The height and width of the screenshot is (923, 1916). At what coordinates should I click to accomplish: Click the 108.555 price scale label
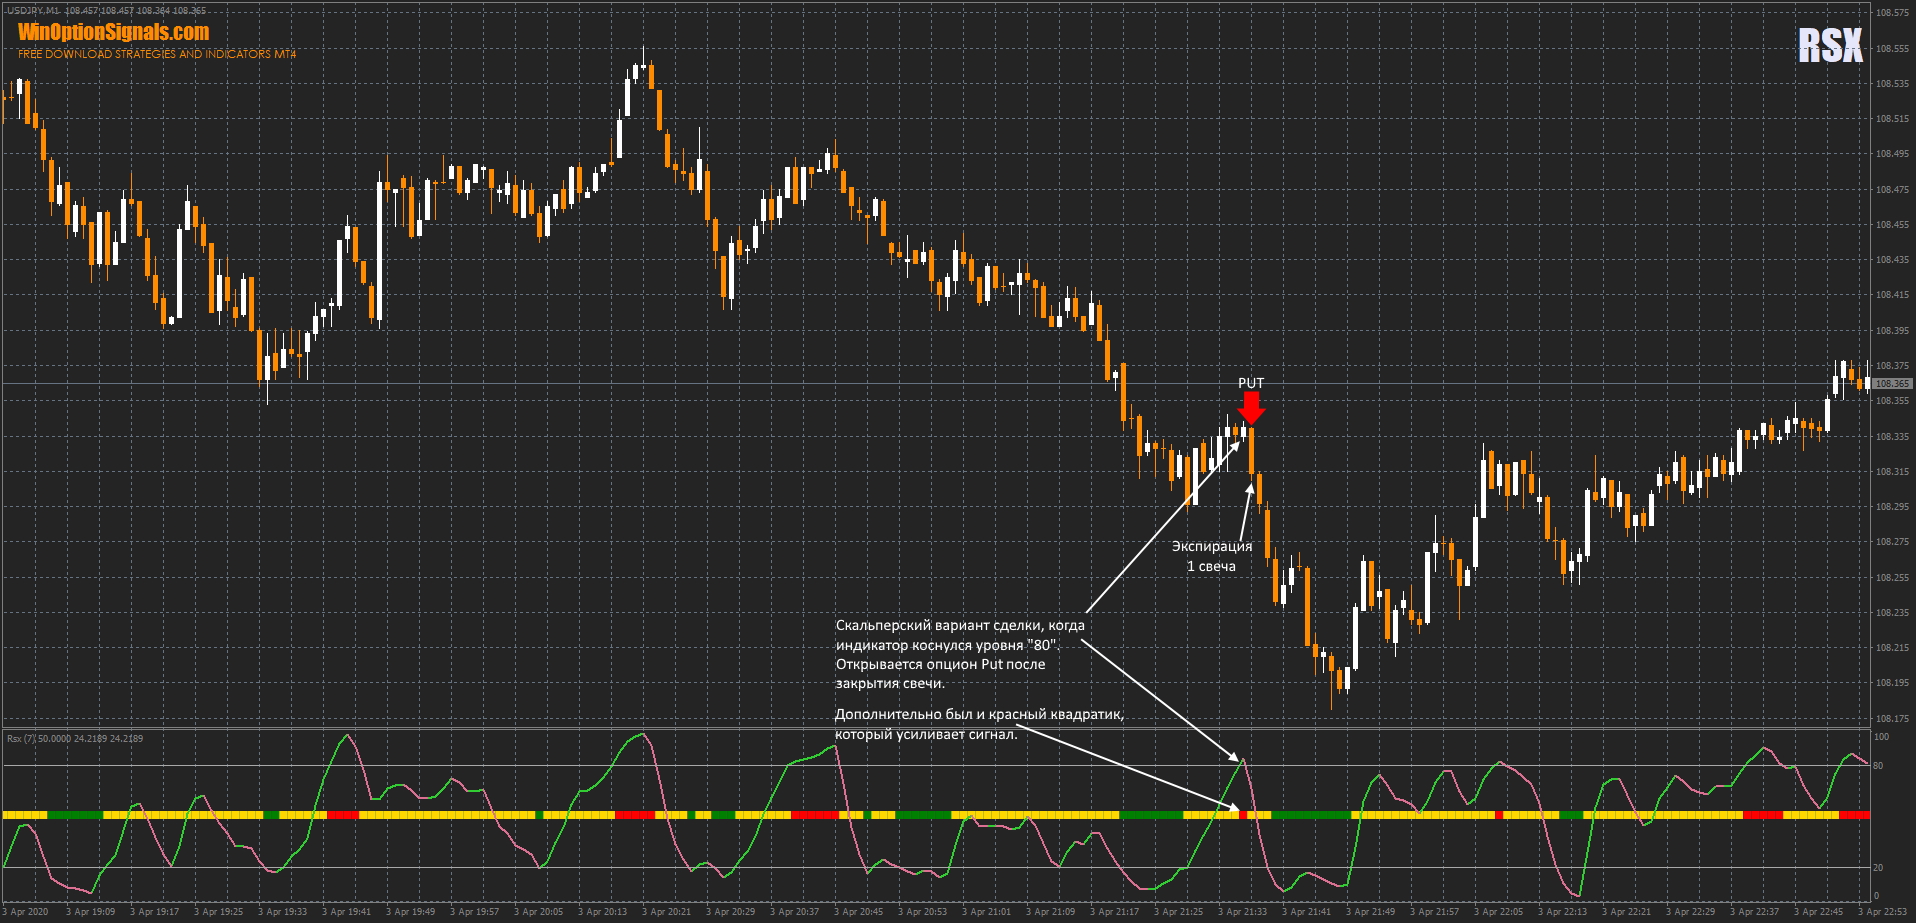pyautogui.click(x=1892, y=49)
